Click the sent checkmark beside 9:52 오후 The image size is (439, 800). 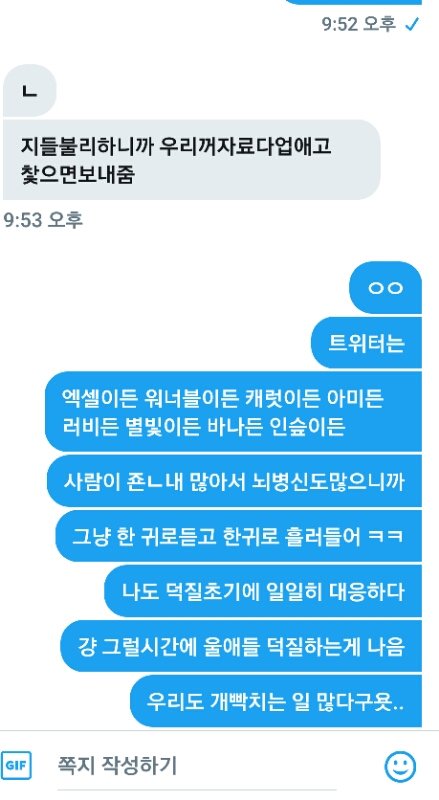pyautogui.click(x=412, y=24)
